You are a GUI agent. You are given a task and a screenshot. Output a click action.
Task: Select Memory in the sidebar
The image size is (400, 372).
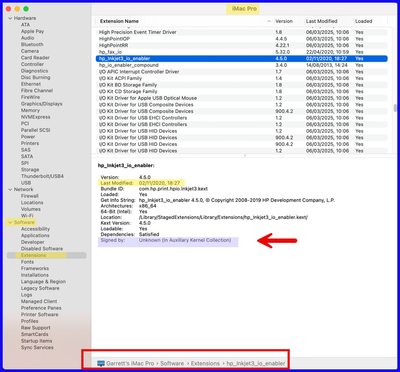pyautogui.click(x=30, y=110)
